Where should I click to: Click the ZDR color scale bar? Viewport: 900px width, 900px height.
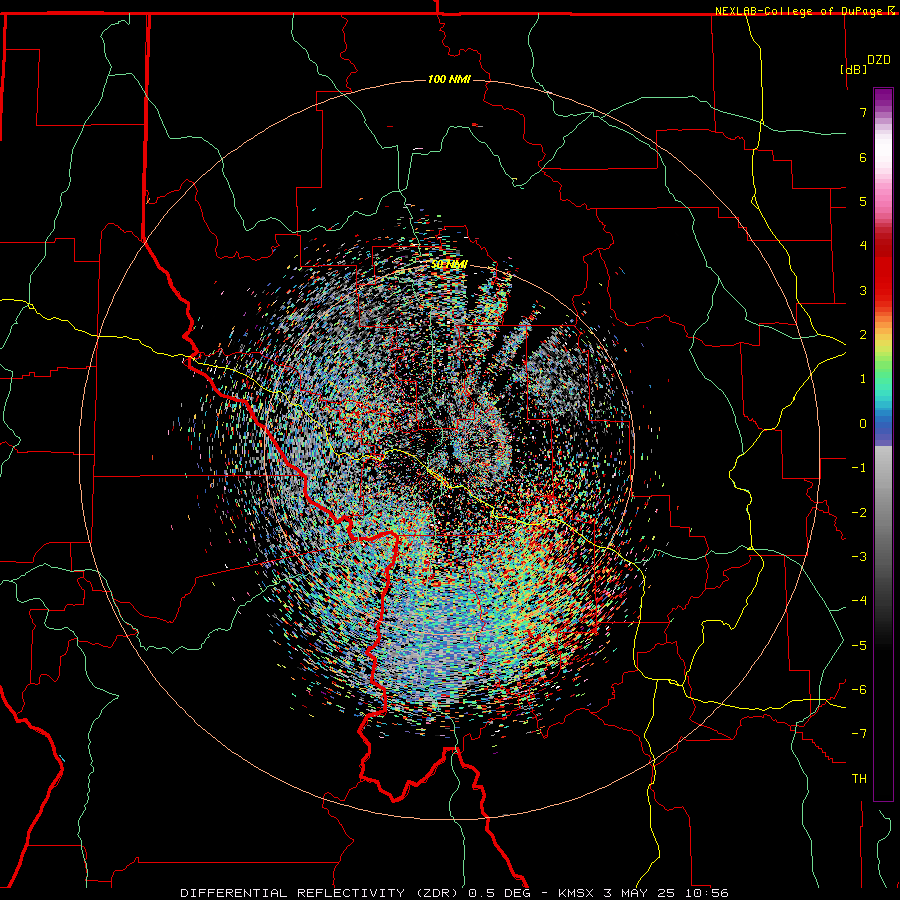pos(883,444)
